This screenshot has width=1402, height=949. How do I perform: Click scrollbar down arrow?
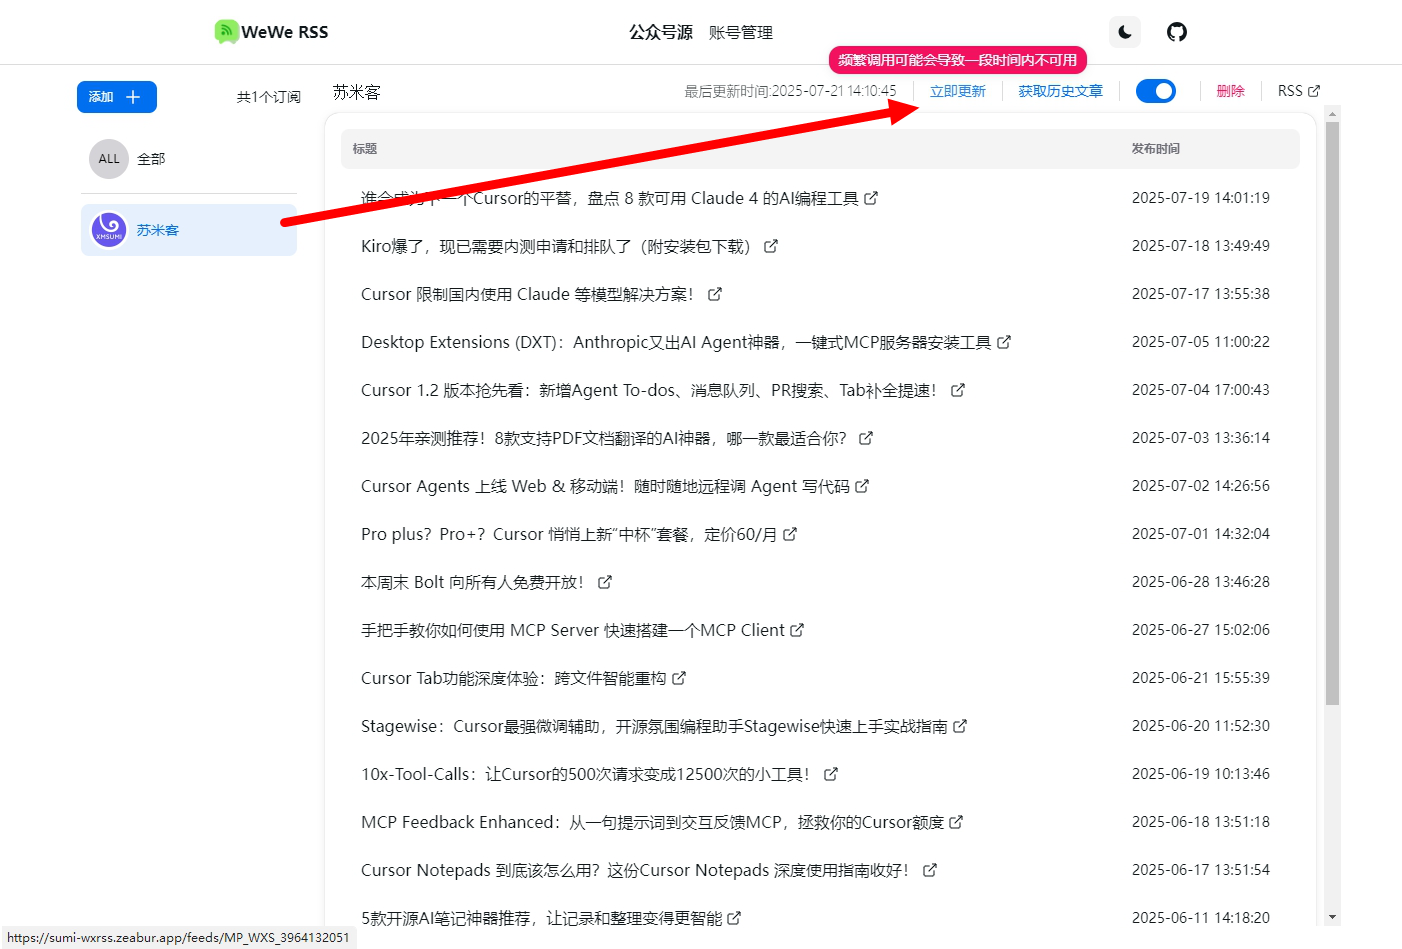(1332, 917)
